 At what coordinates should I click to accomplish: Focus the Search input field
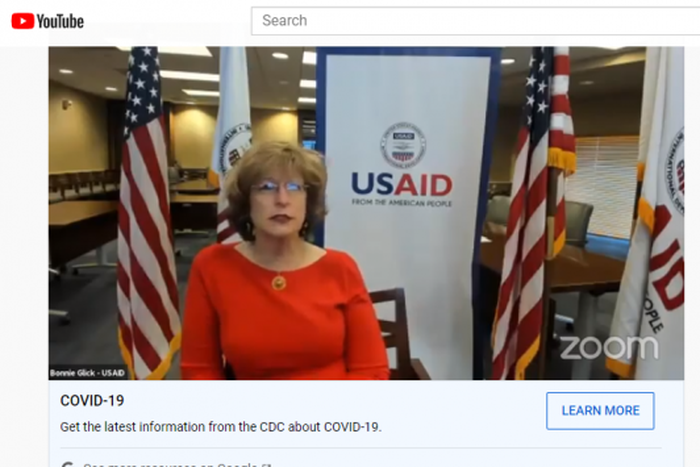point(475,21)
